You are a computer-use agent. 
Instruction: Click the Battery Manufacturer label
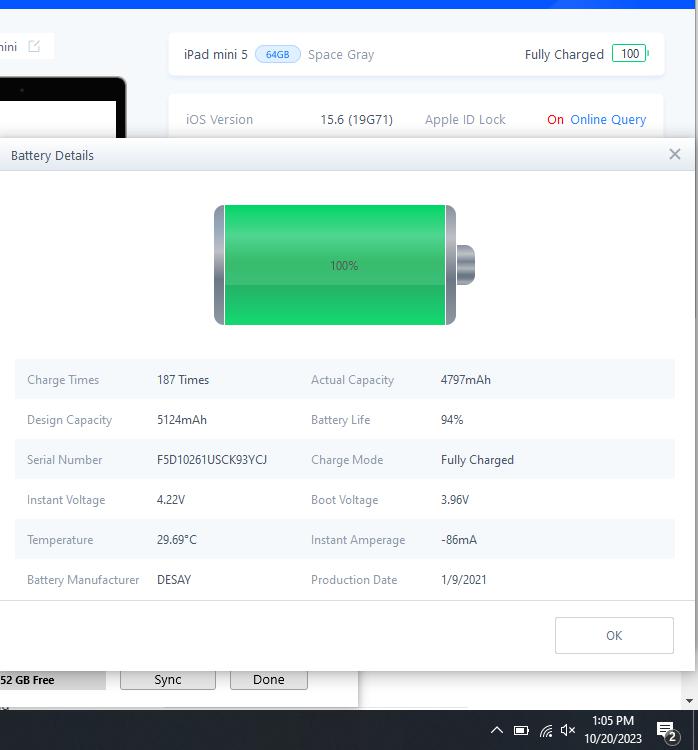(83, 580)
